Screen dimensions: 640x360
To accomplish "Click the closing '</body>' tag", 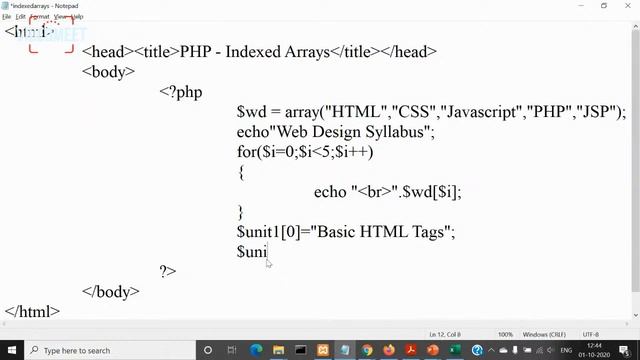I will pyautogui.click(x=111, y=291).
